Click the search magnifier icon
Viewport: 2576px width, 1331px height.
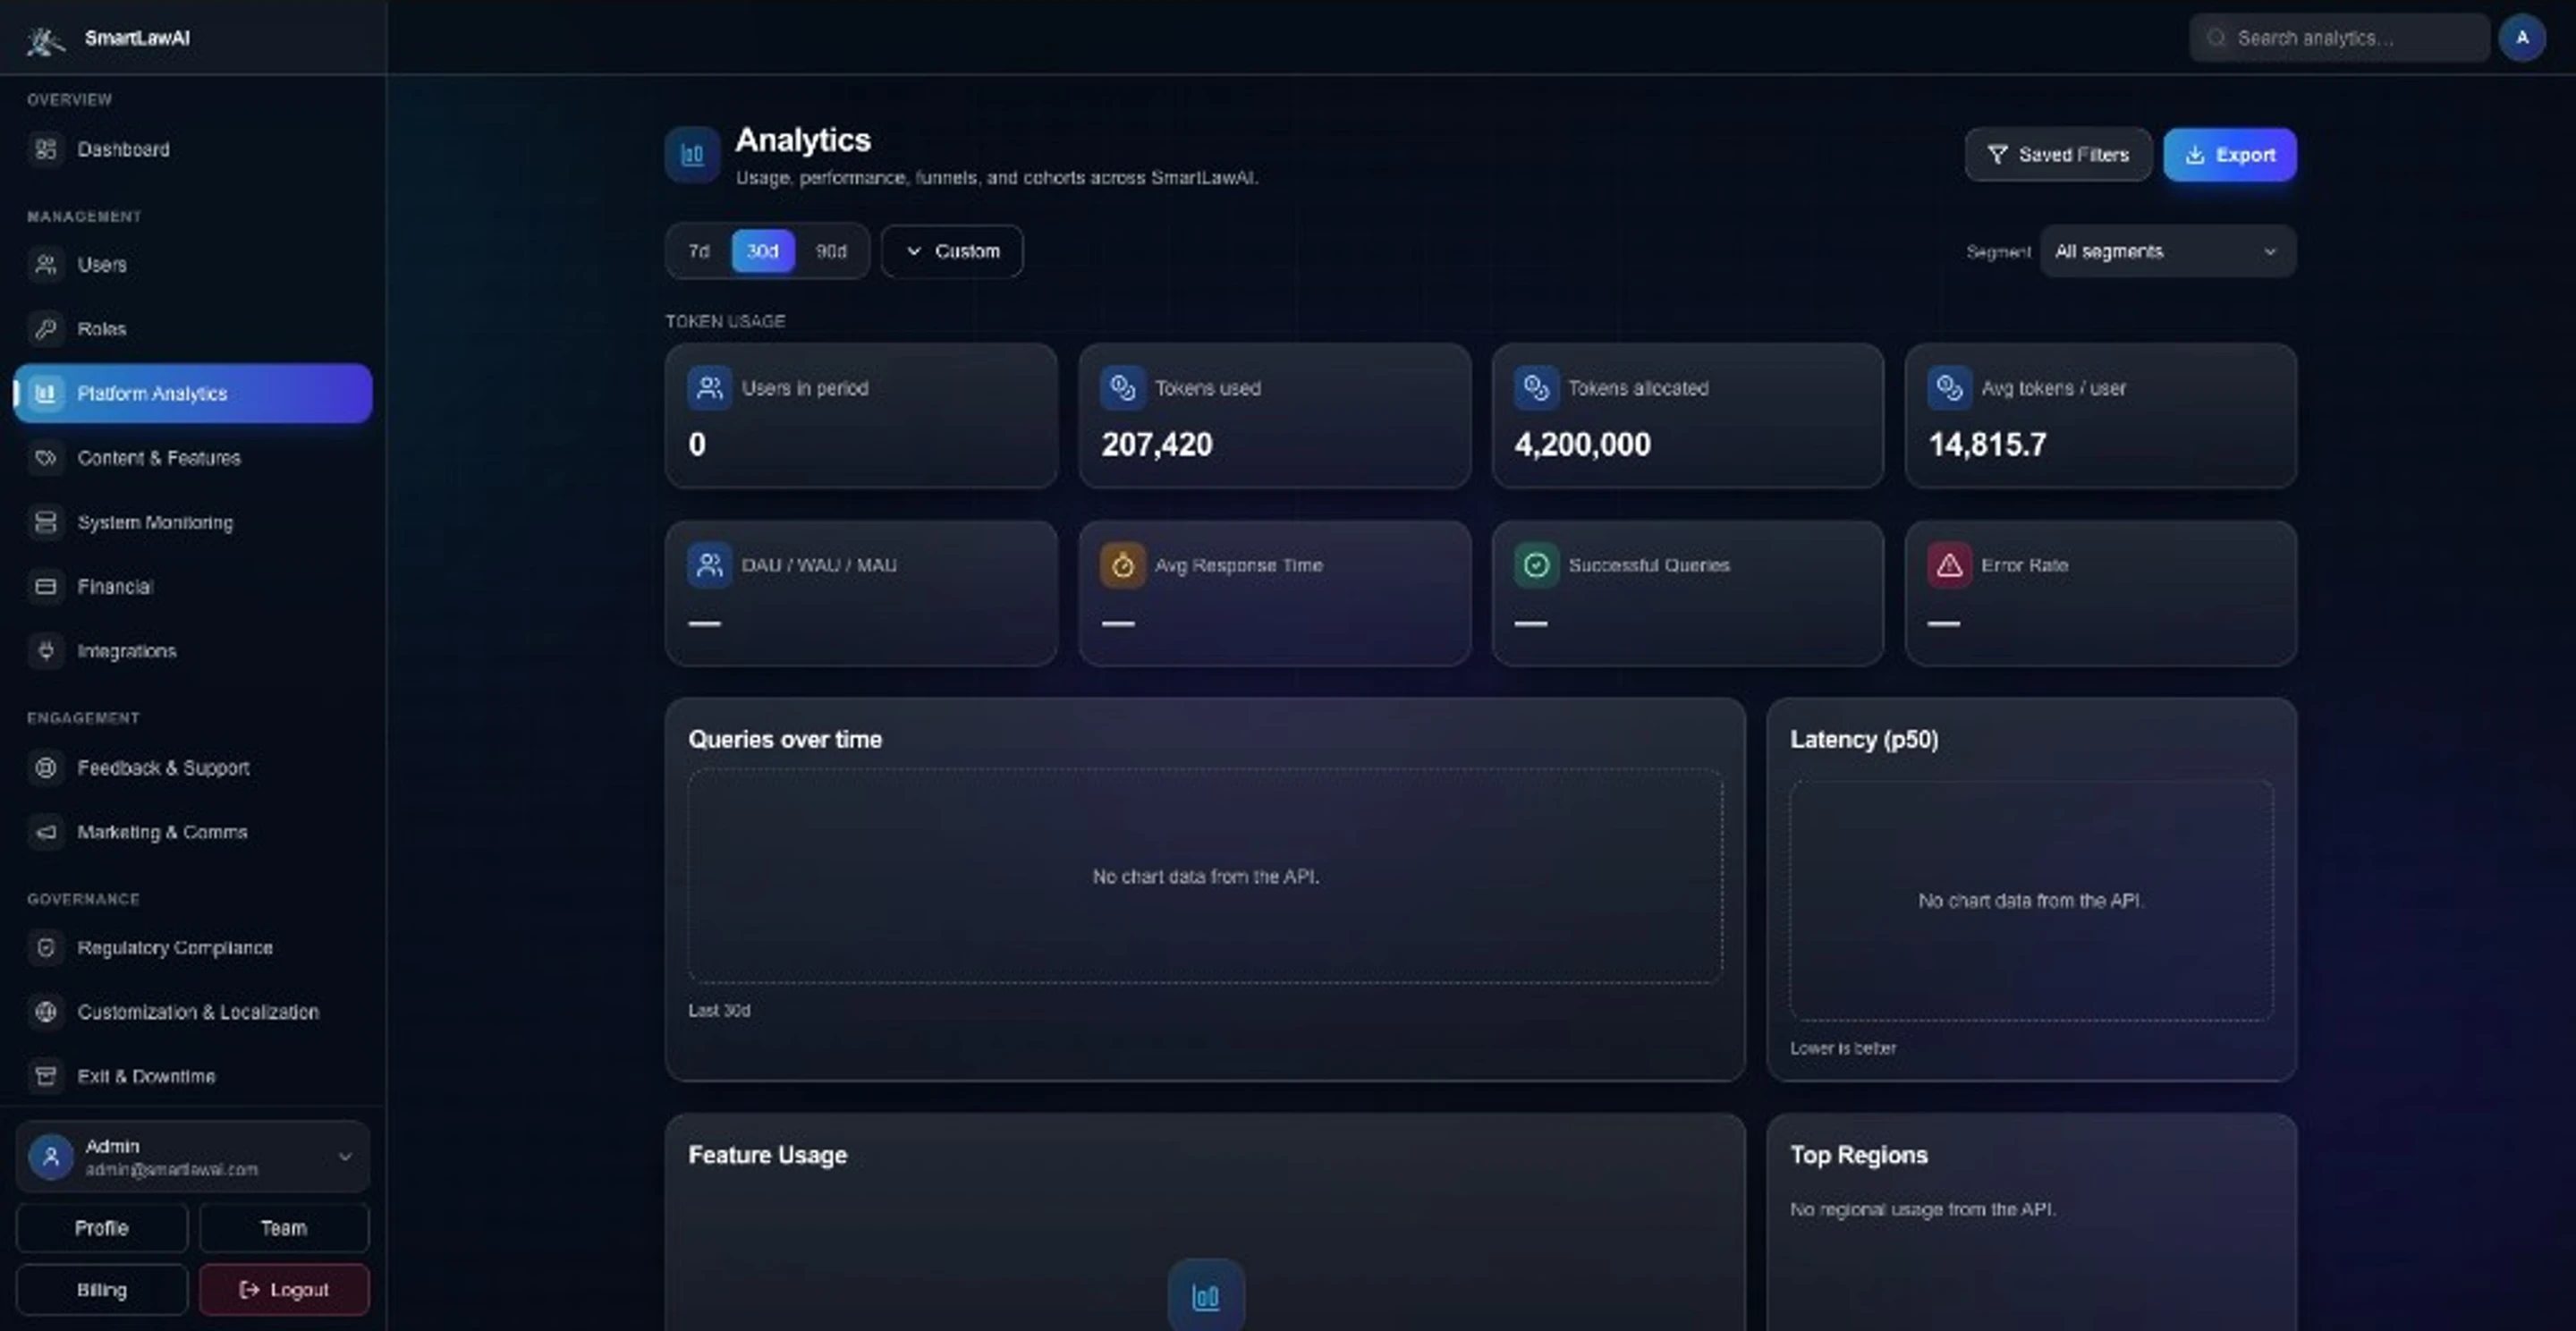tap(2217, 38)
